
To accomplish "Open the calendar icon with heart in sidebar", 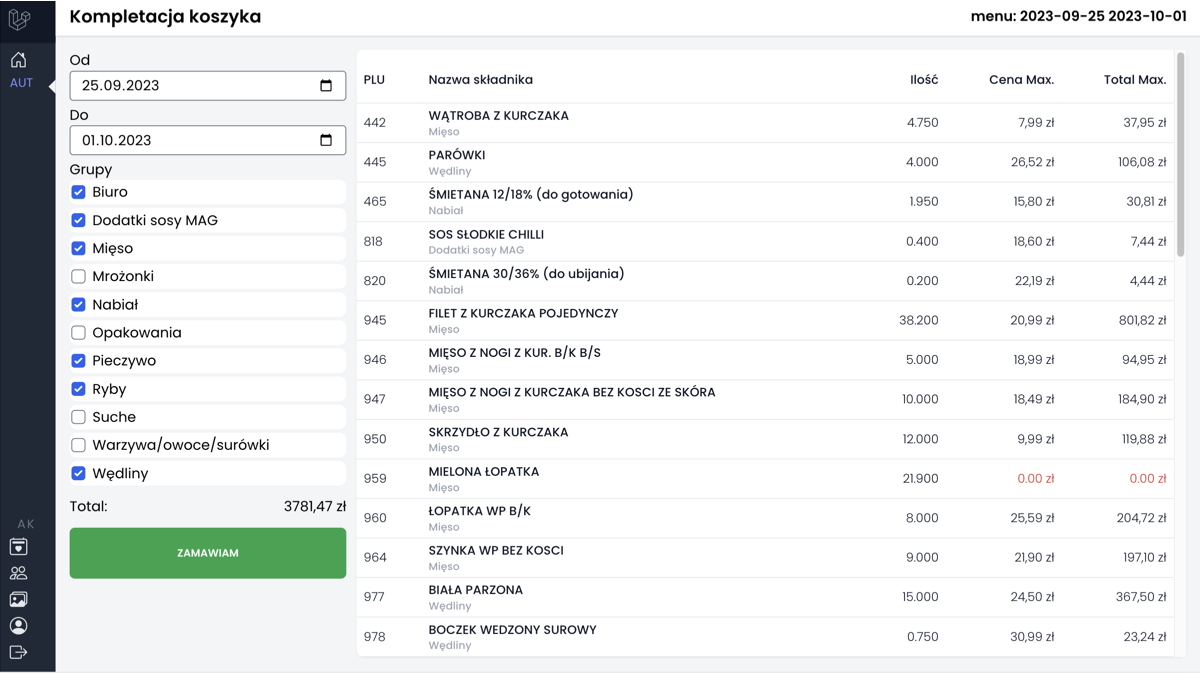I will [18, 547].
